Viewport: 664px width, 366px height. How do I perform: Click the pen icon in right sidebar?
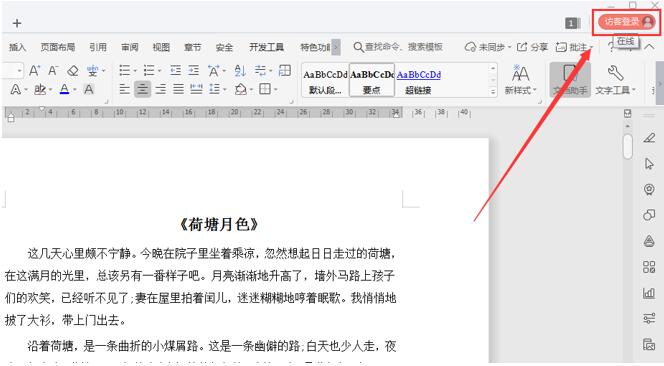point(649,138)
